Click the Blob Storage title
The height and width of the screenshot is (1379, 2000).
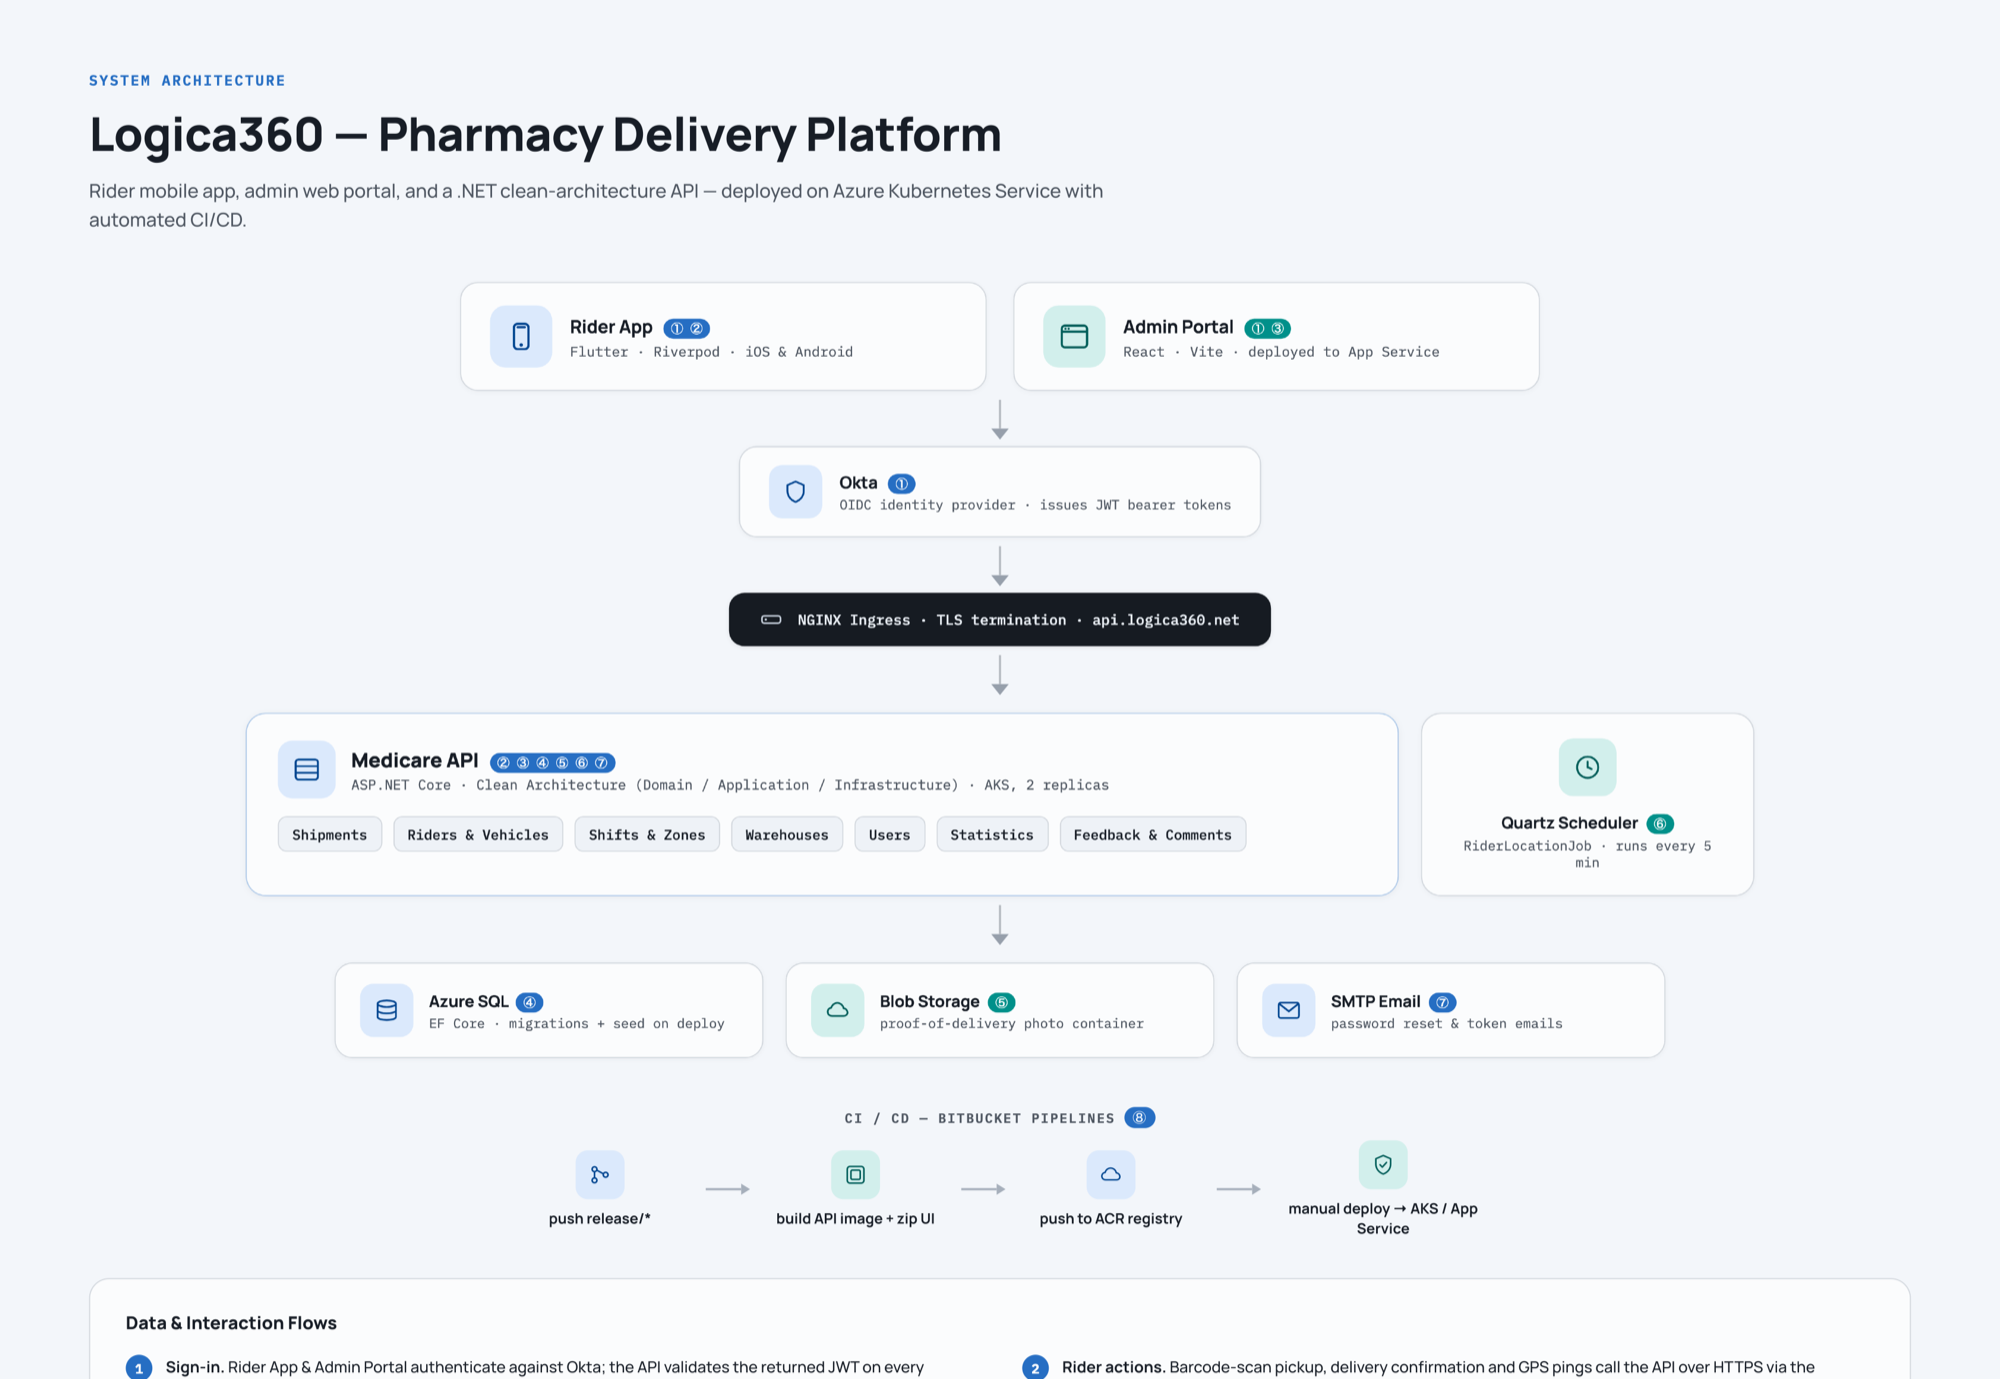930,1001
